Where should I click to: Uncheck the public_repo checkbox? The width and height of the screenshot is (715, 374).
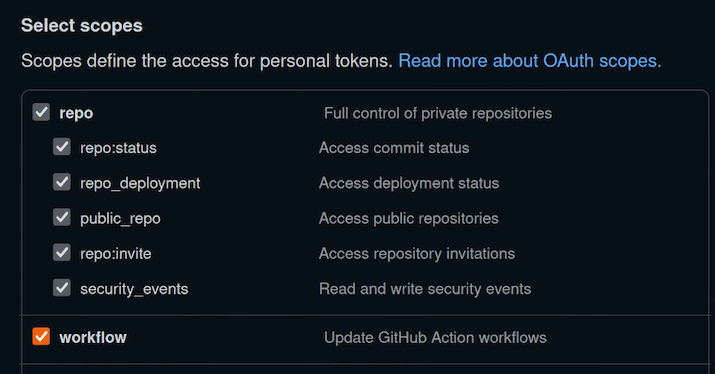coord(62,218)
